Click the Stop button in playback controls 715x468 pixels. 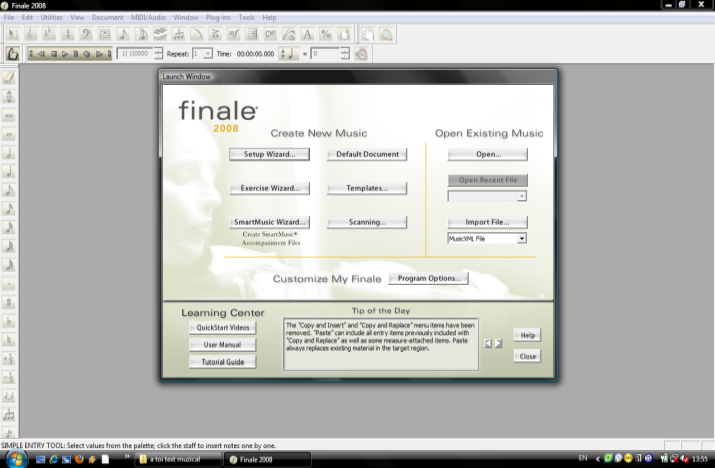click(54, 54)
